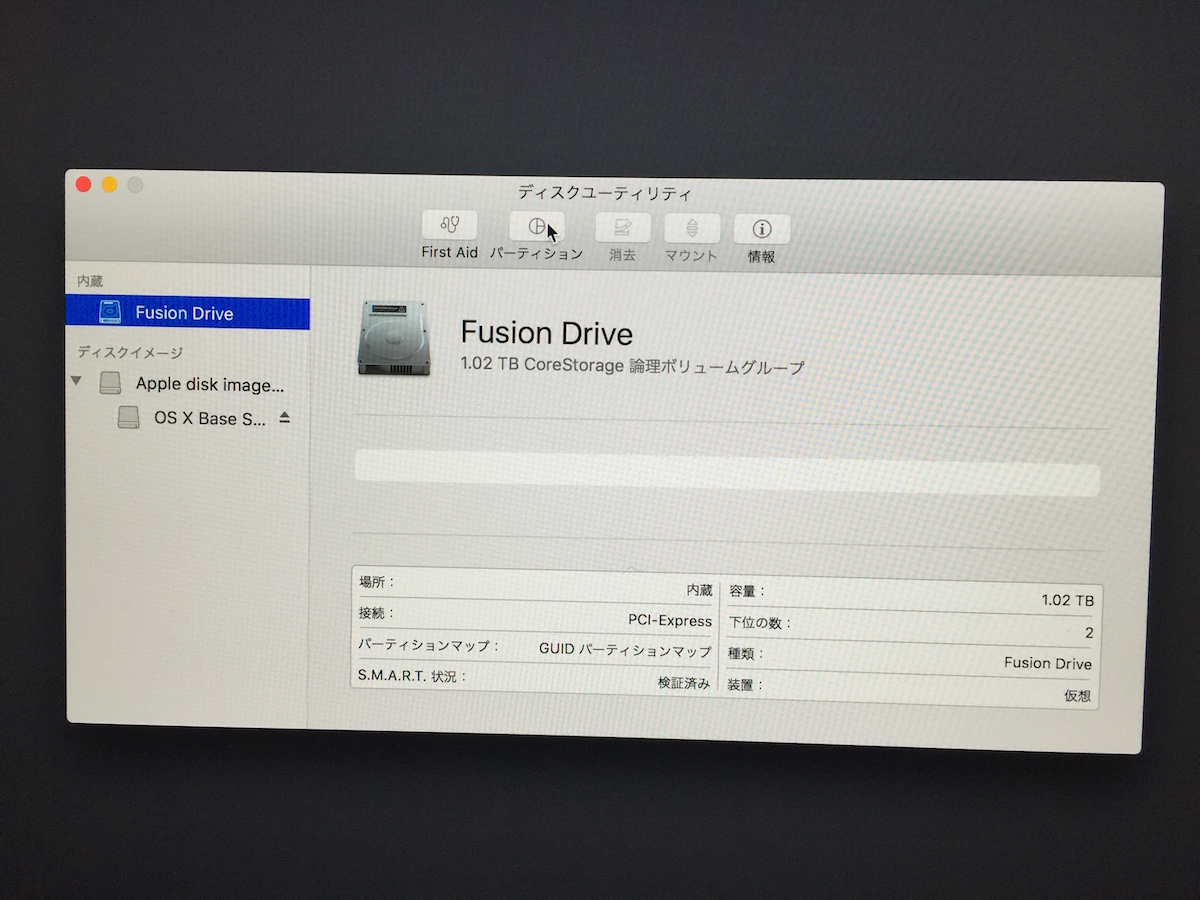The image size is (1200, 900).
Task: Select the Fusion Drive row in sidebar
Action: coord(188,312)
